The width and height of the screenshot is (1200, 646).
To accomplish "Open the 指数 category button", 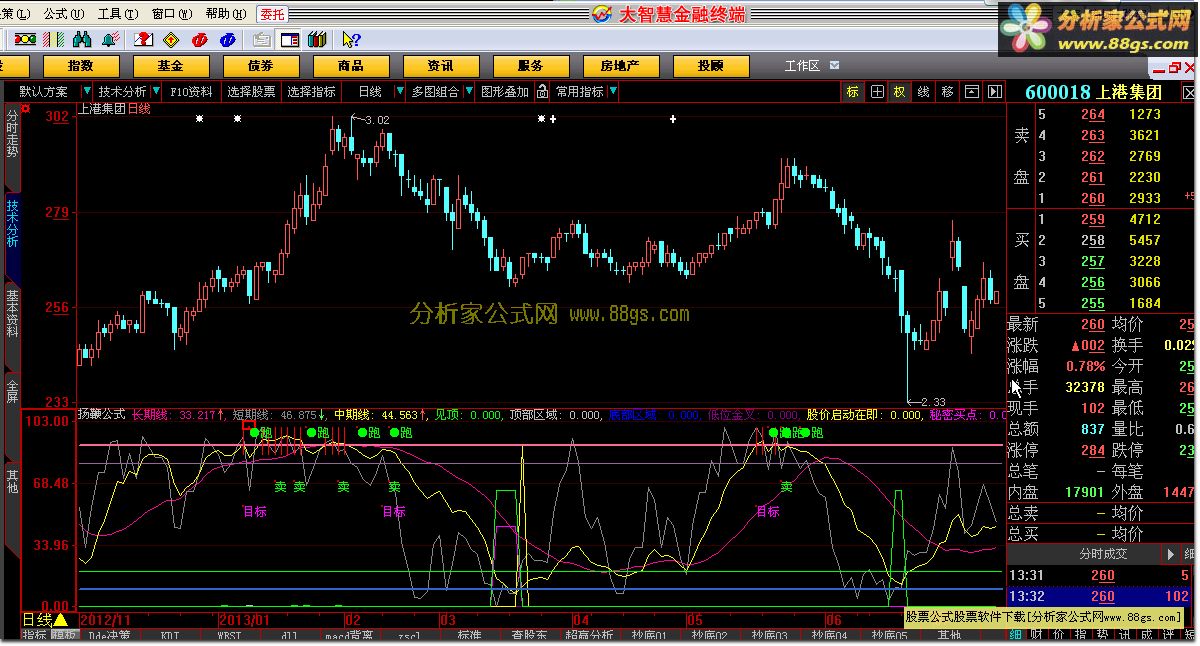I will (81, 66).
